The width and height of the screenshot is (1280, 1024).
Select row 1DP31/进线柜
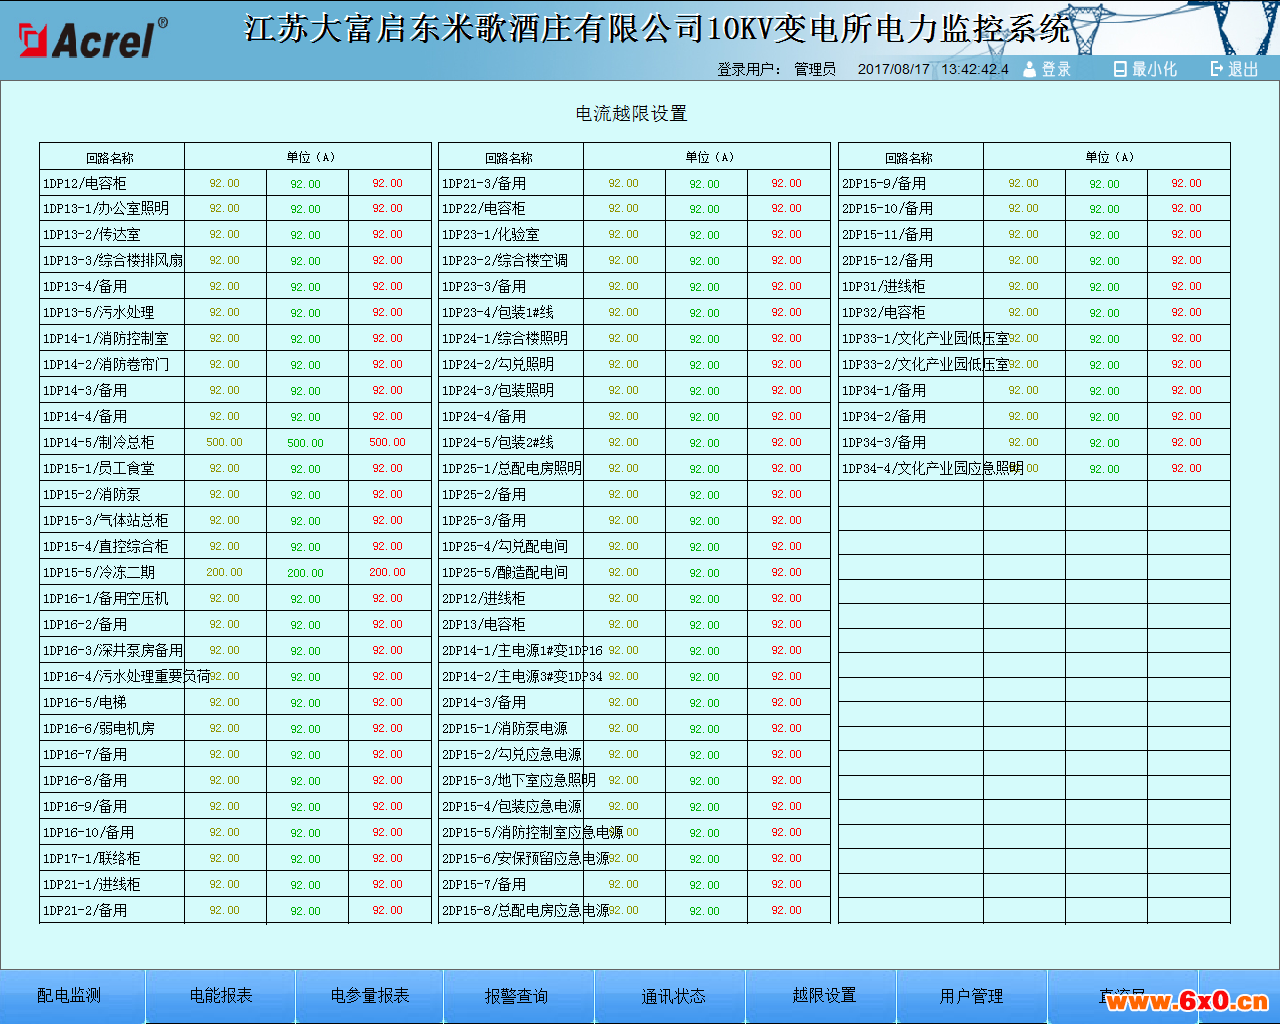pyautogui.click(x=1034, y=287)
